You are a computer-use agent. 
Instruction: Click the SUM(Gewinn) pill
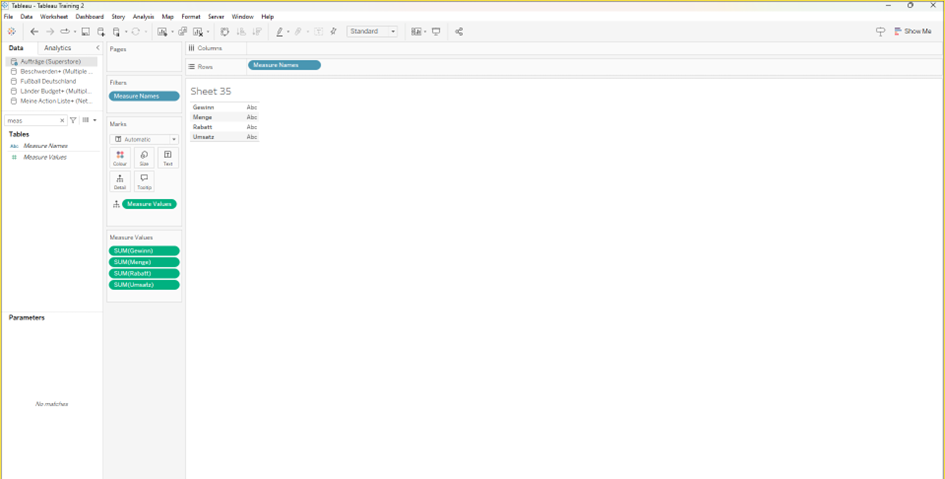[x=144, y=251]
